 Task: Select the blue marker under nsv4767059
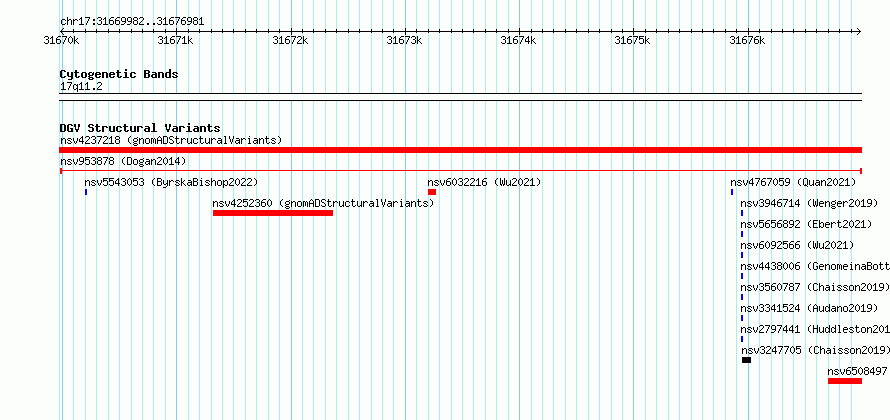click(x=732, y=192)
